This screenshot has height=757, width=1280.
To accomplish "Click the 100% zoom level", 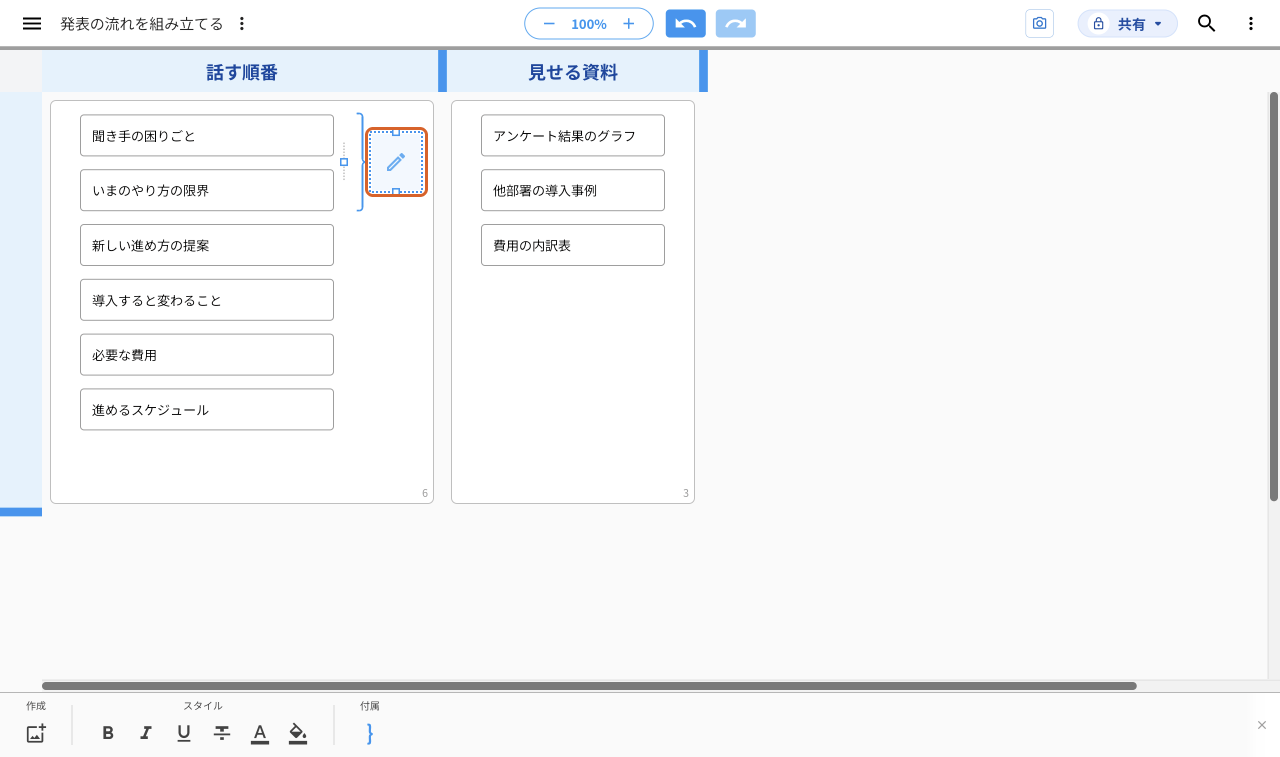I will (x=589, y=24).
